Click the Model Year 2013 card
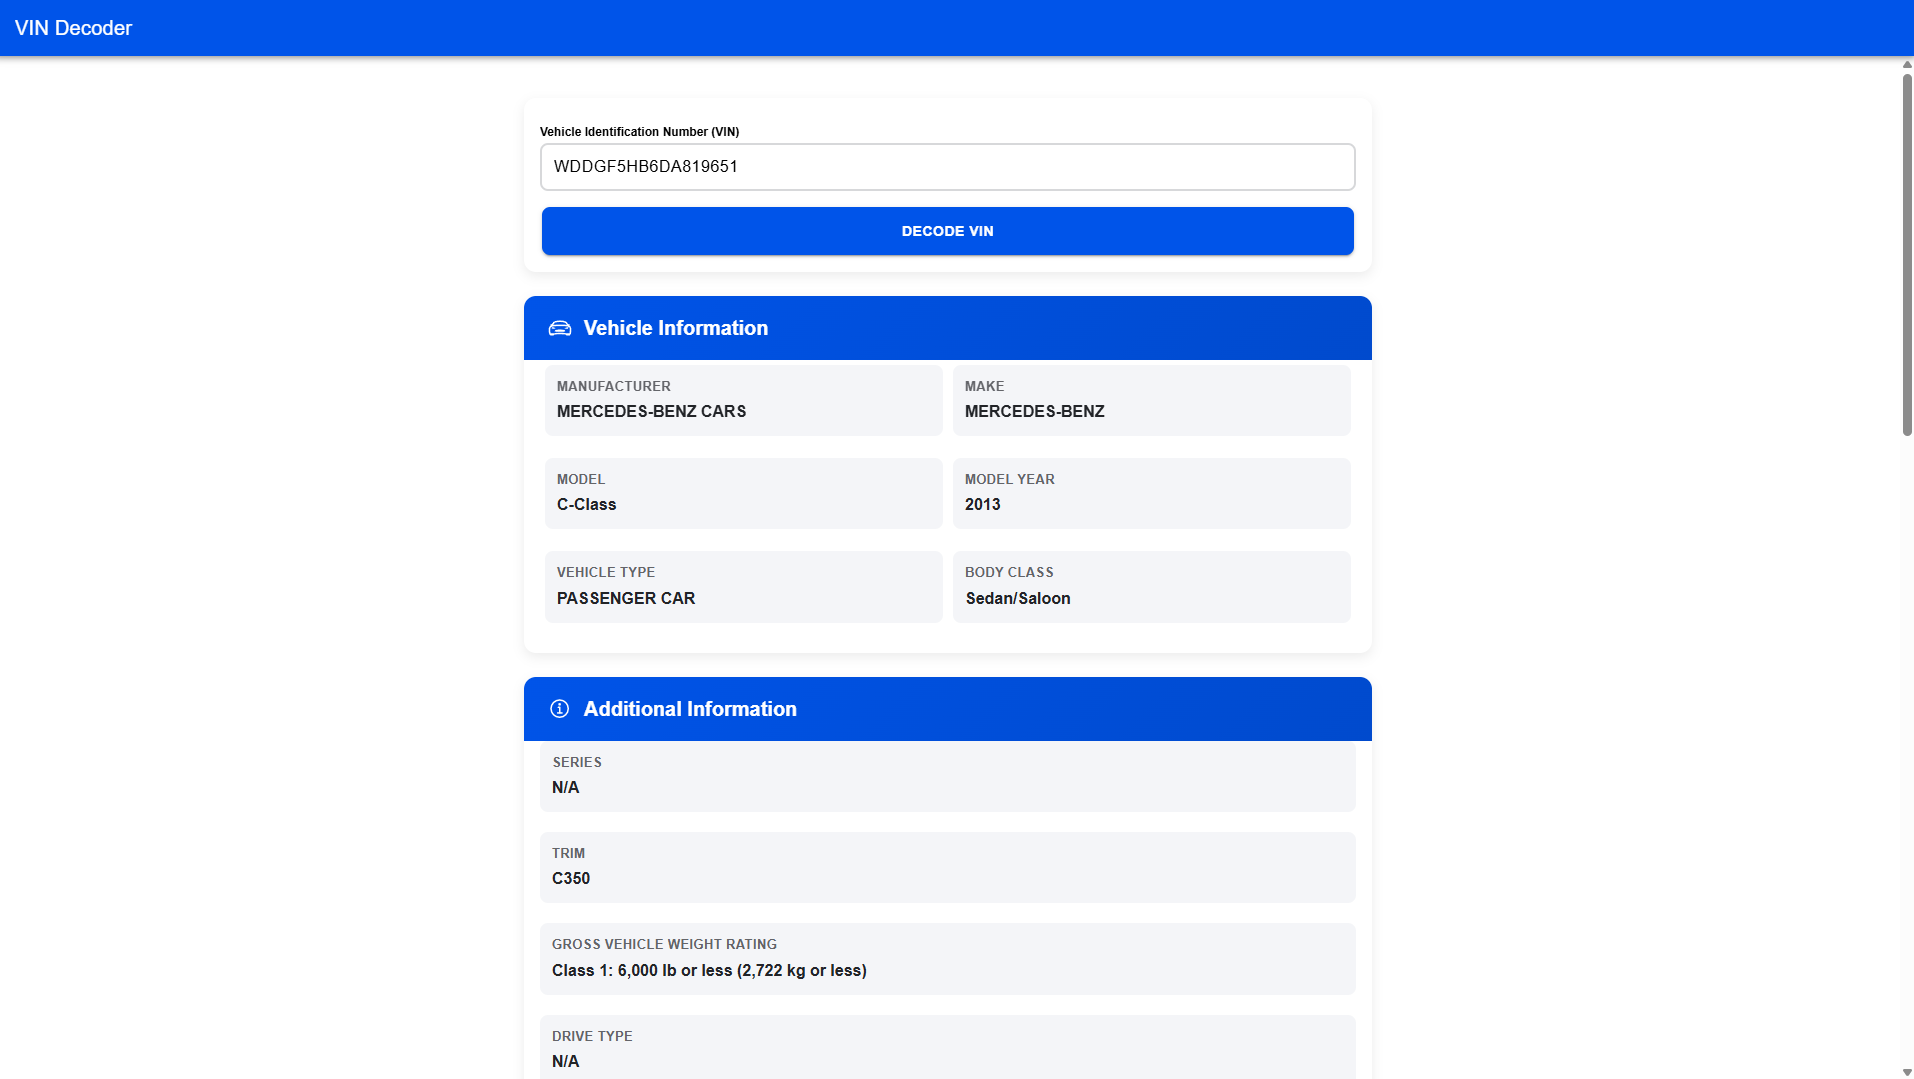This screenshot has width=1914, height=1079. 1150,493
